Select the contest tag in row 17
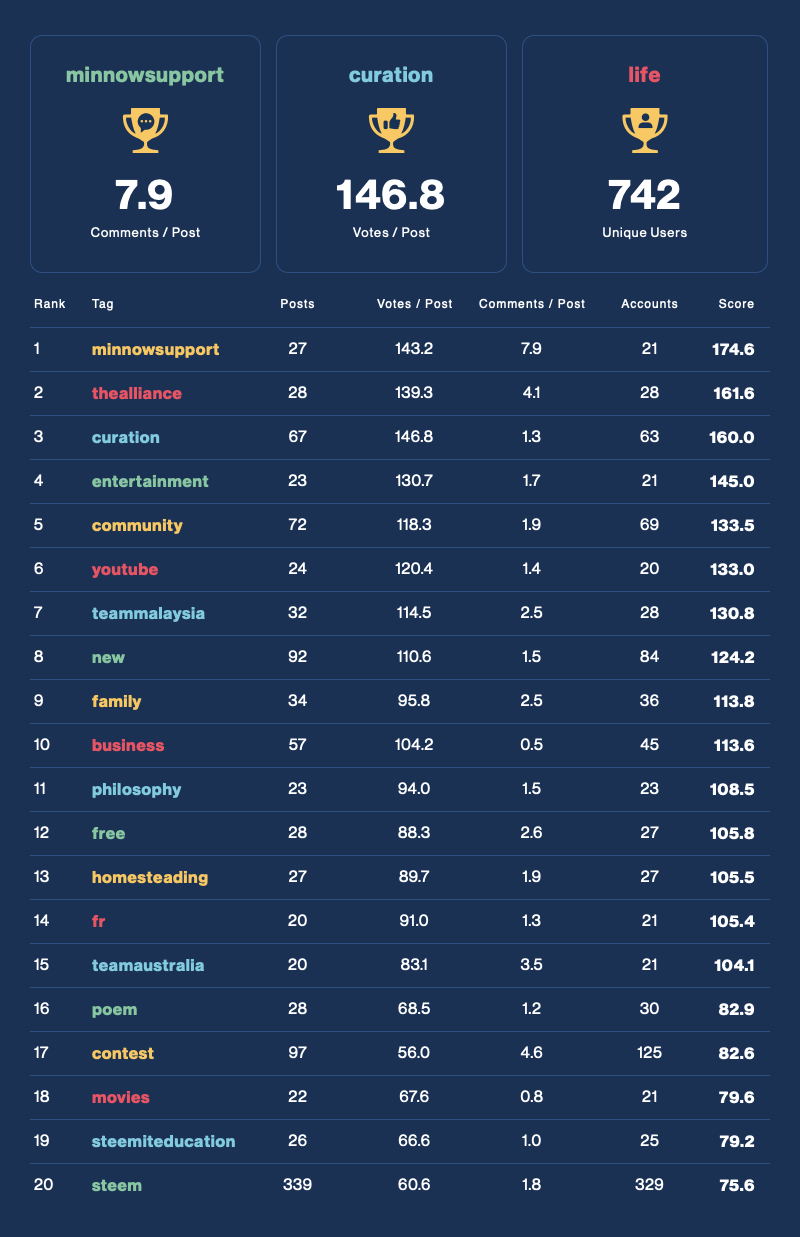 (125, 1053)
